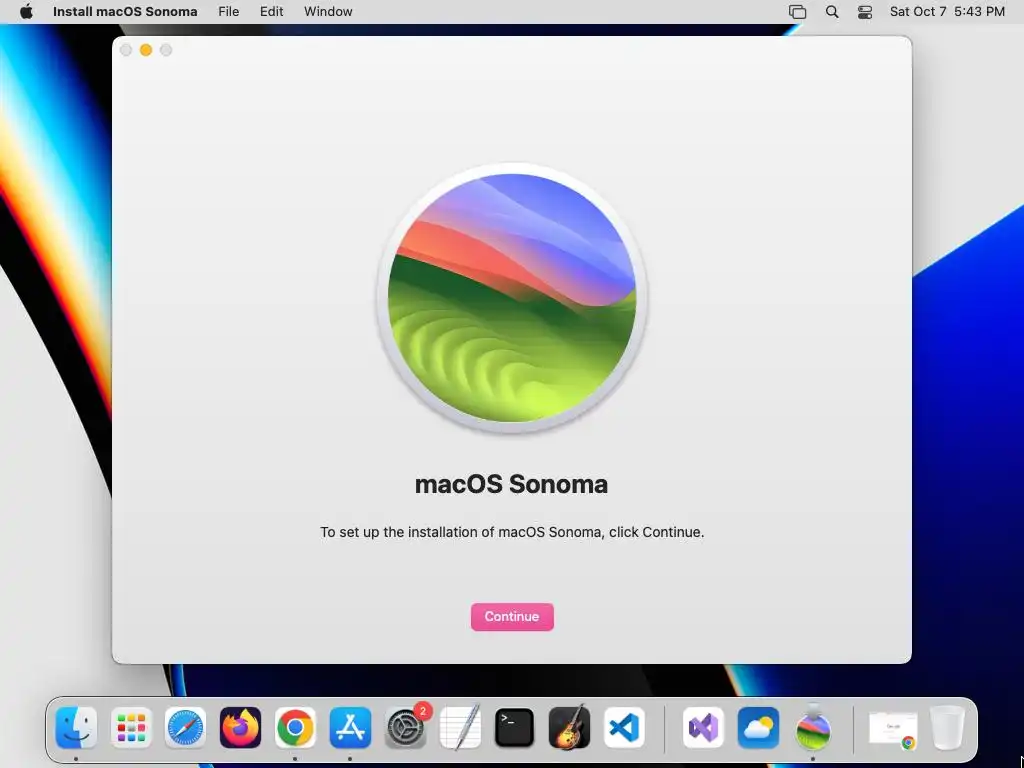Open the App Store from the Dock
The height and width of the screenshot is (768, 1024).
click(x=350, y=728)
